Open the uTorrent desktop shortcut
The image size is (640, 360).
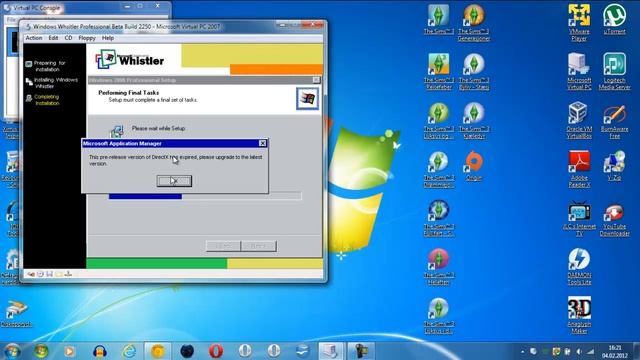(x=614, y=20)
